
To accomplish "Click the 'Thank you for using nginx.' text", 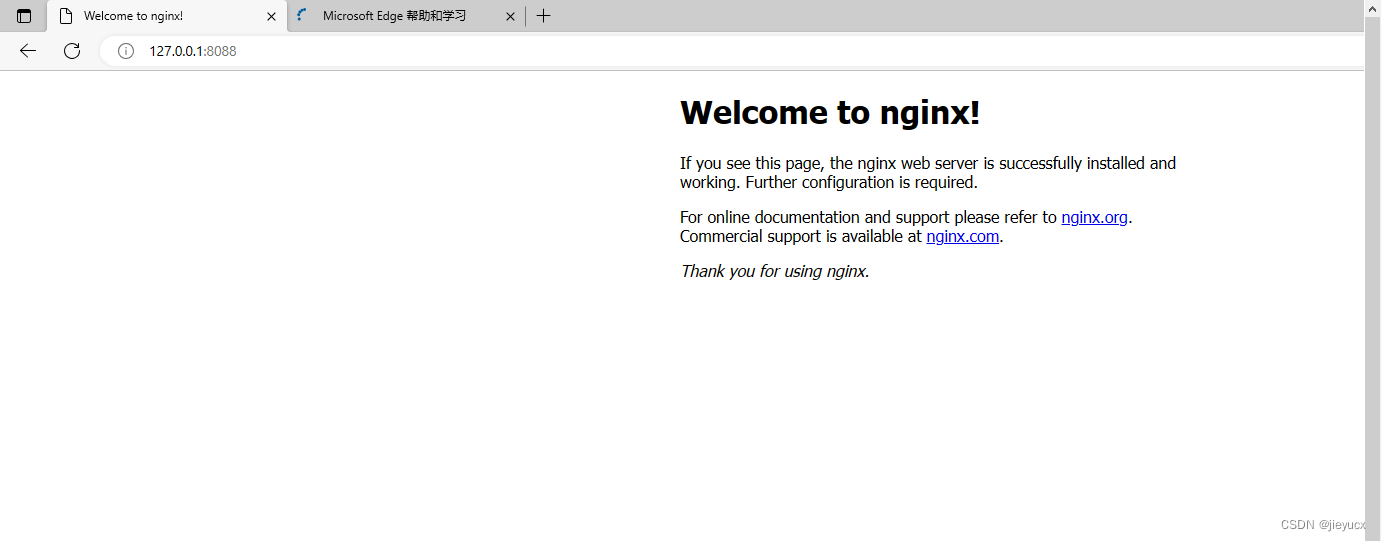I will tap(775, 271).
